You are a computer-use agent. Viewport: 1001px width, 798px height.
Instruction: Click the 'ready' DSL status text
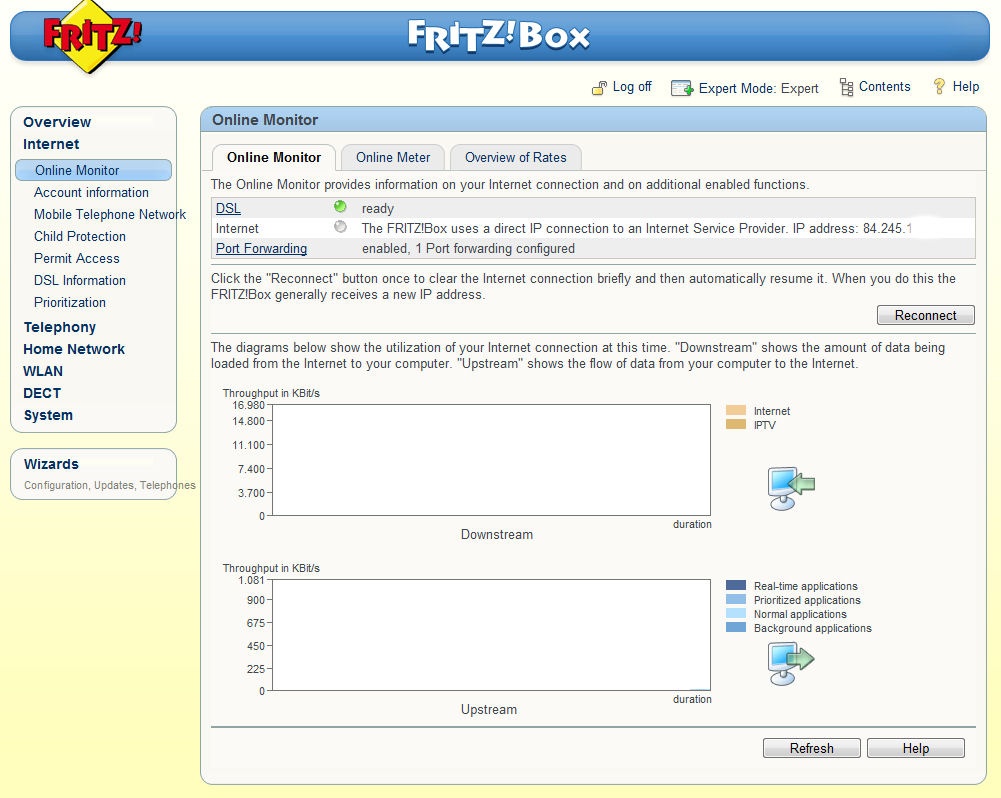point(378,208)
